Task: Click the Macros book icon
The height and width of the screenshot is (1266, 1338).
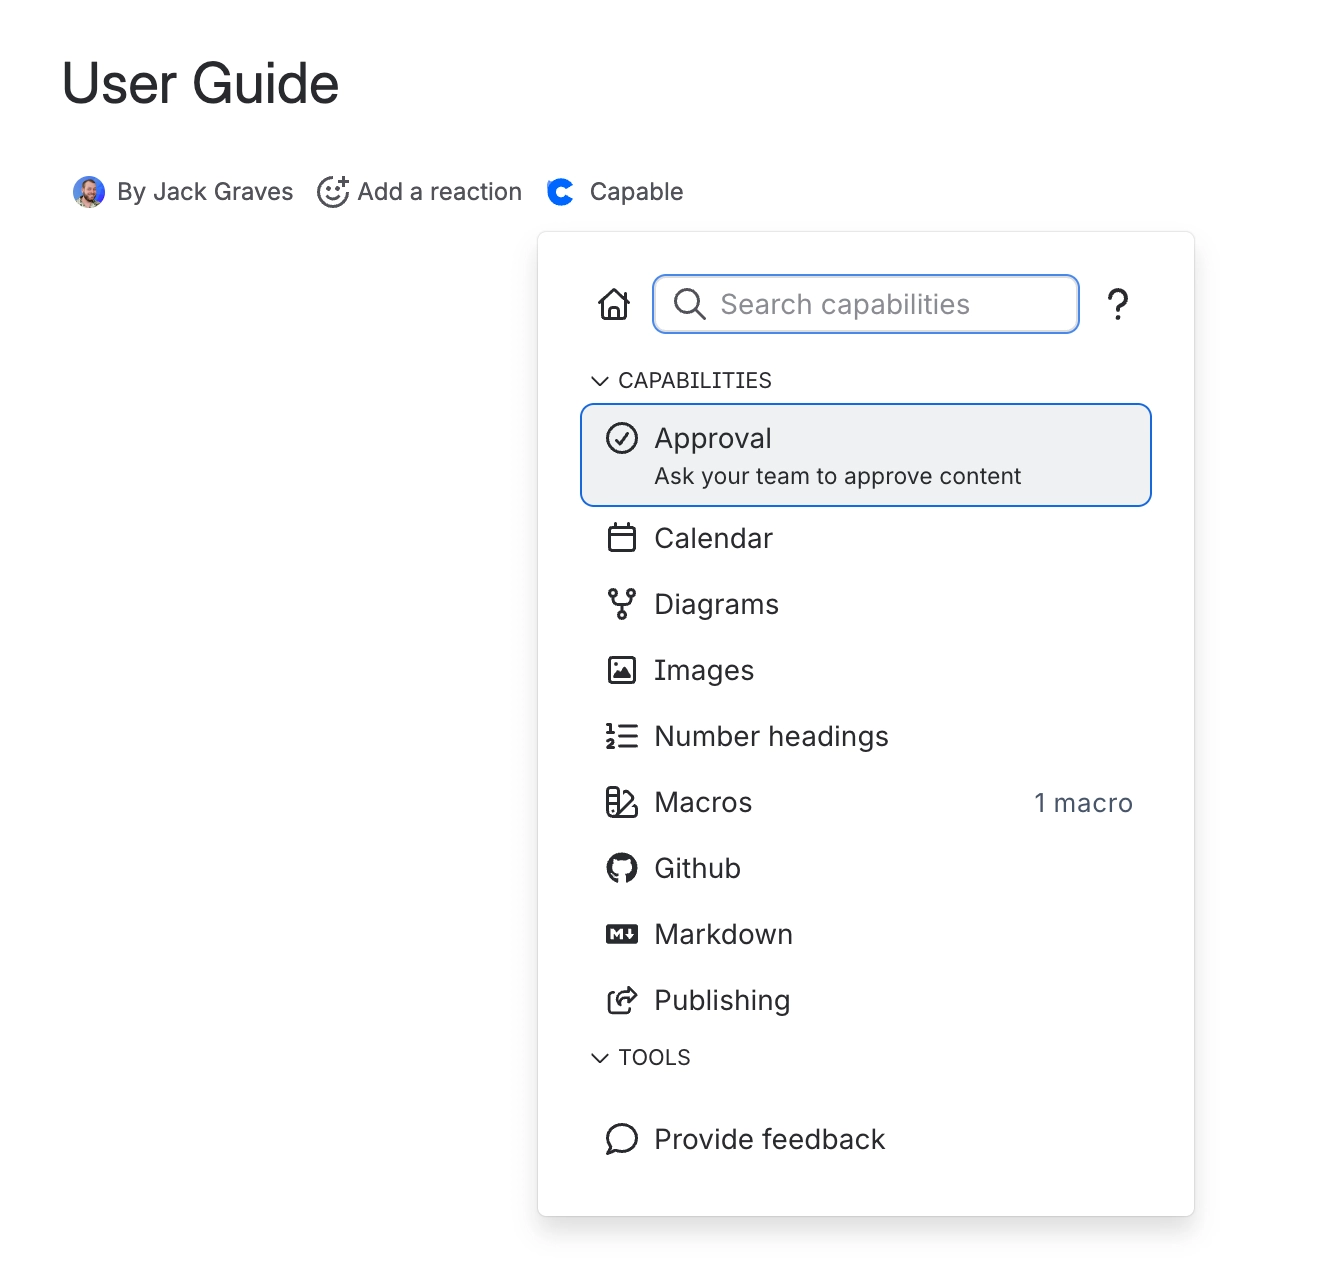Action: pos(622,801)
